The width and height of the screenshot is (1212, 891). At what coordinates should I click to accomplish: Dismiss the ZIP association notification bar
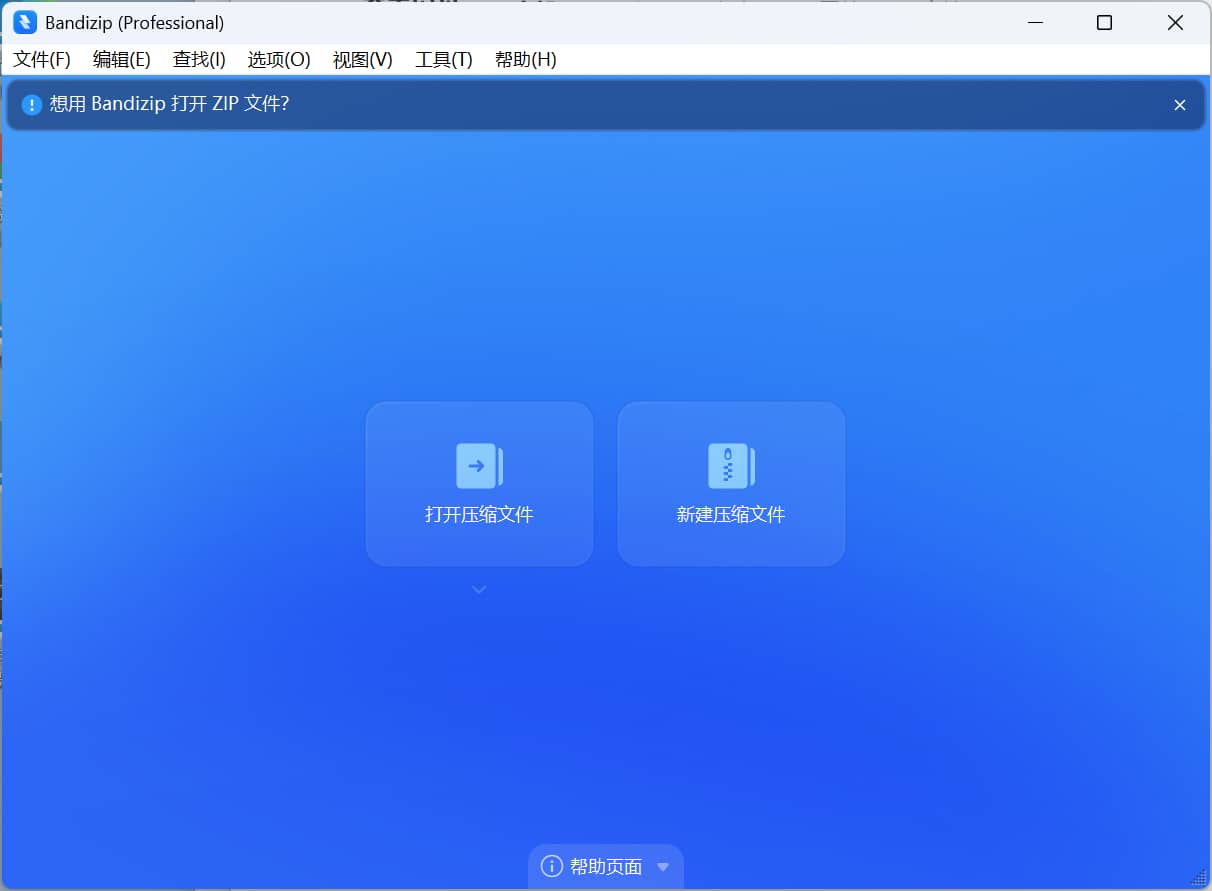(x=1180, y=105)
